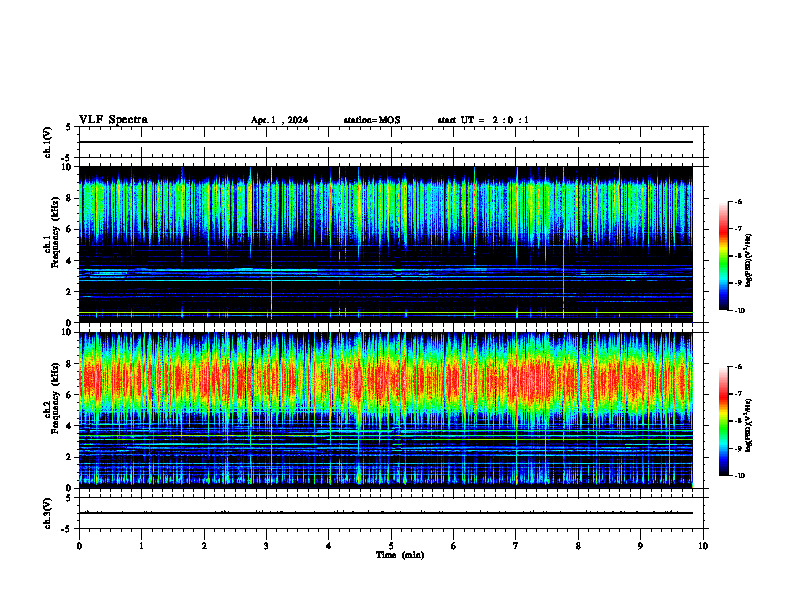792x612 pixels.
Task: Click the "10" tick label on the Time (min) axis
Action: 703,546
